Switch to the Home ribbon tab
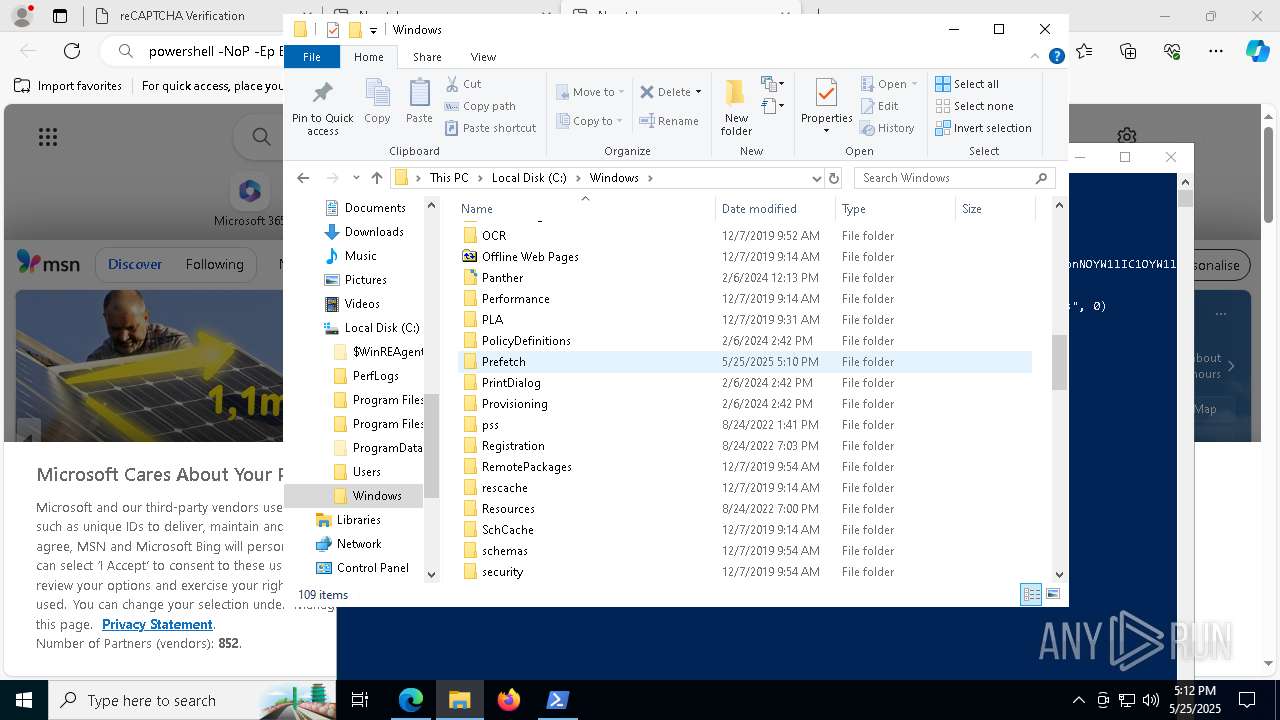1280x720 pixels. (368, 57)
